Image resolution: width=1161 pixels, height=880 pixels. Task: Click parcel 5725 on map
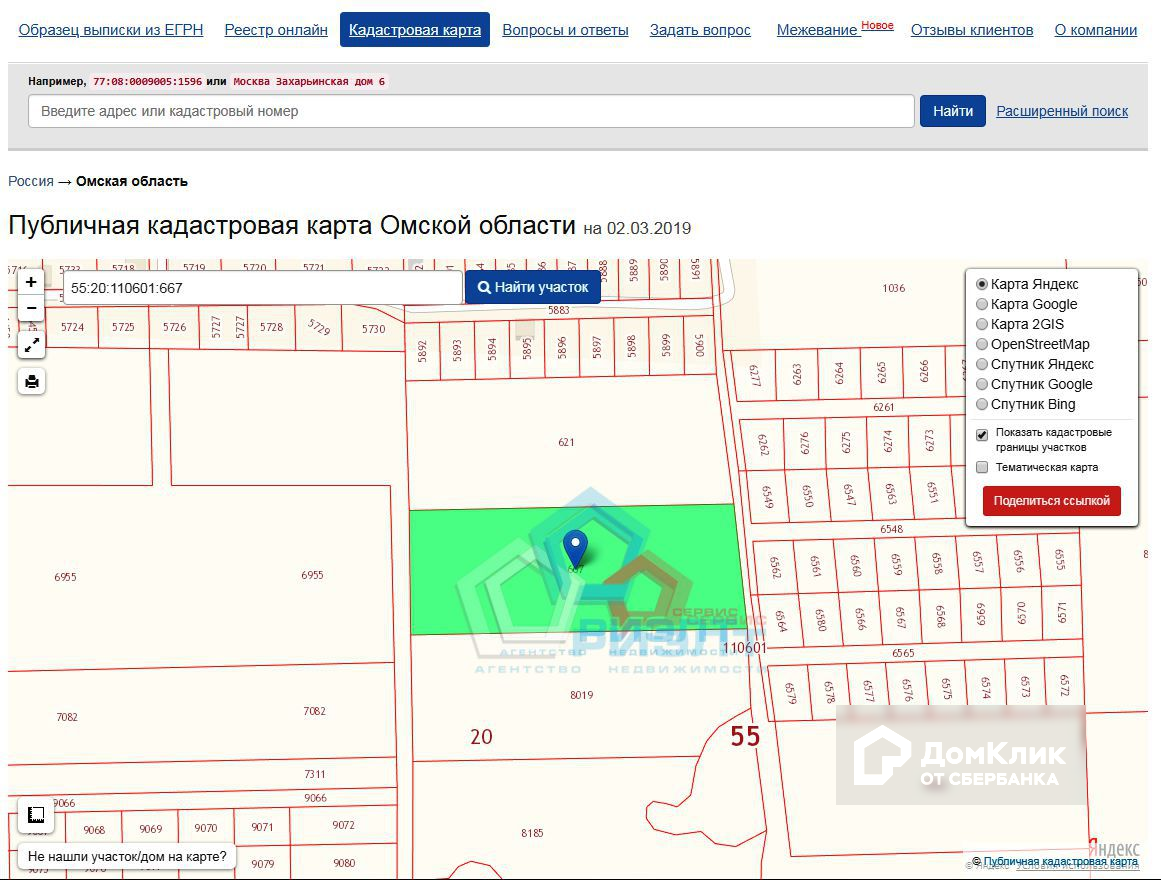click(x=123, y=327)
